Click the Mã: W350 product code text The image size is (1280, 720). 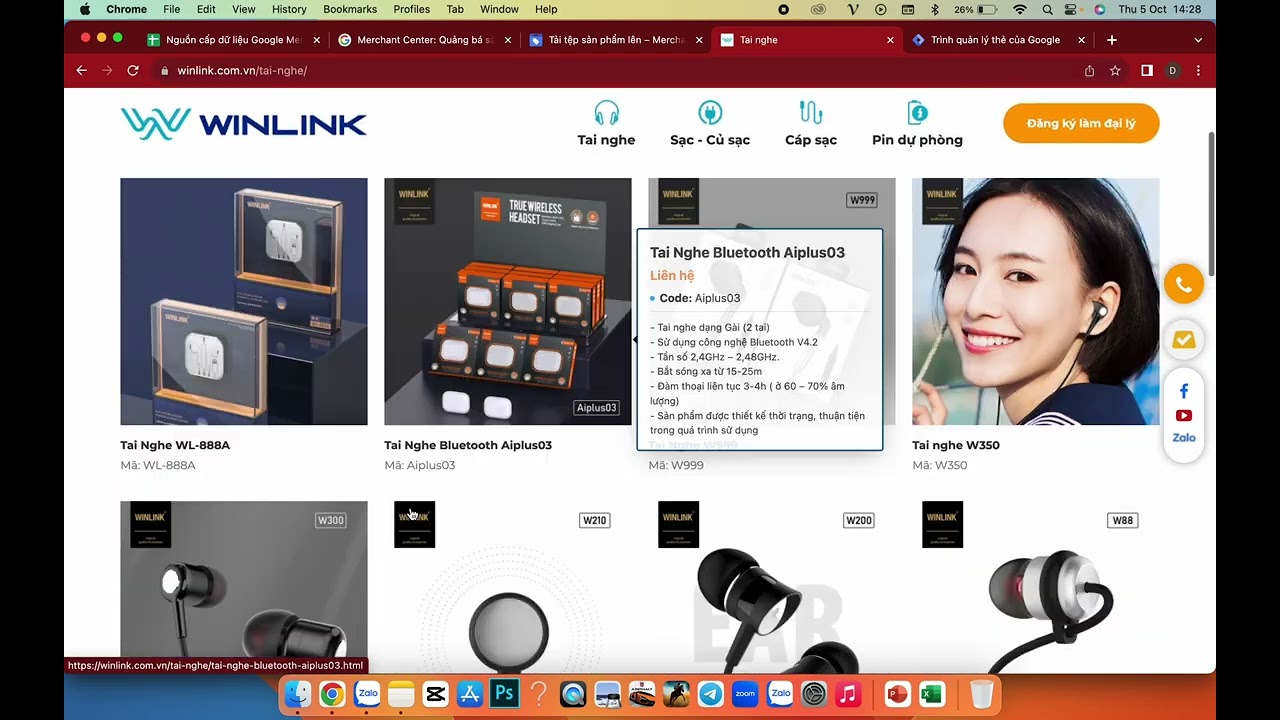(x=940, y=465)
